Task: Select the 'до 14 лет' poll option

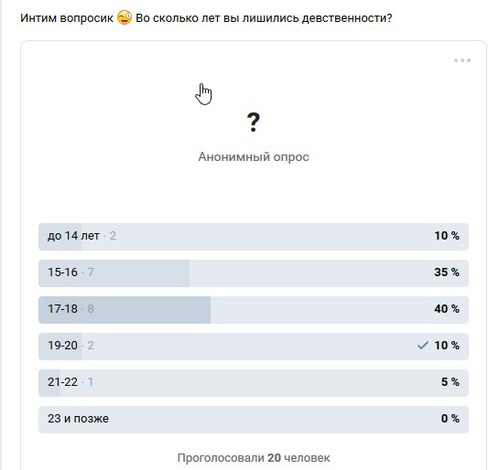Action: 254,237
